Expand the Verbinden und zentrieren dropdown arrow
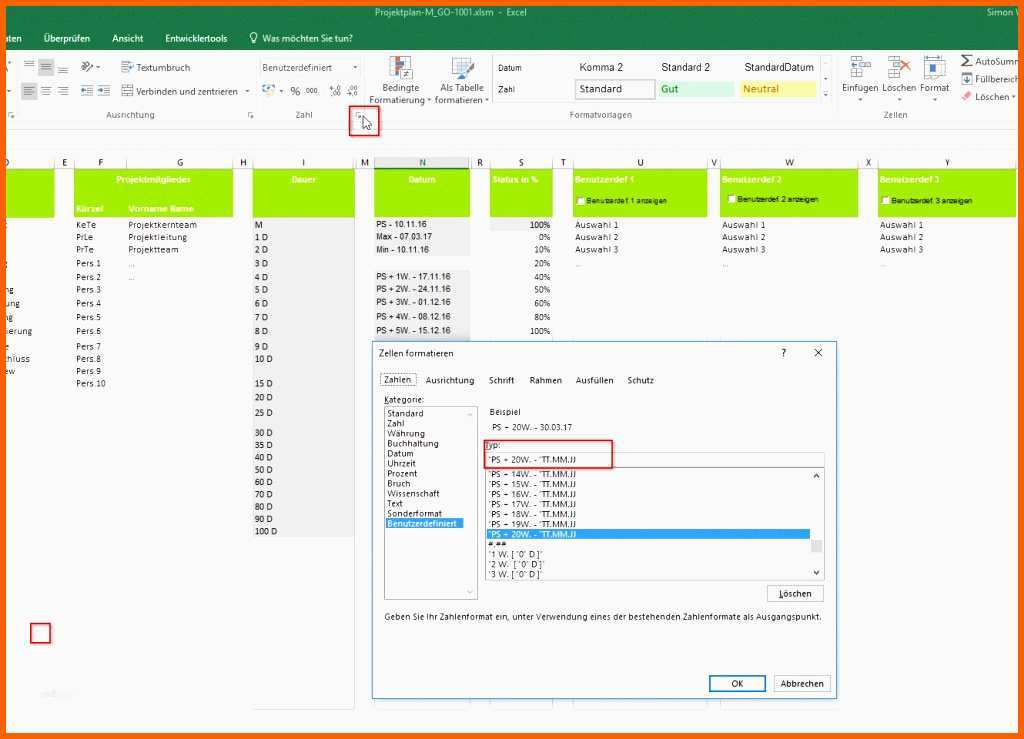 (248, 91)
